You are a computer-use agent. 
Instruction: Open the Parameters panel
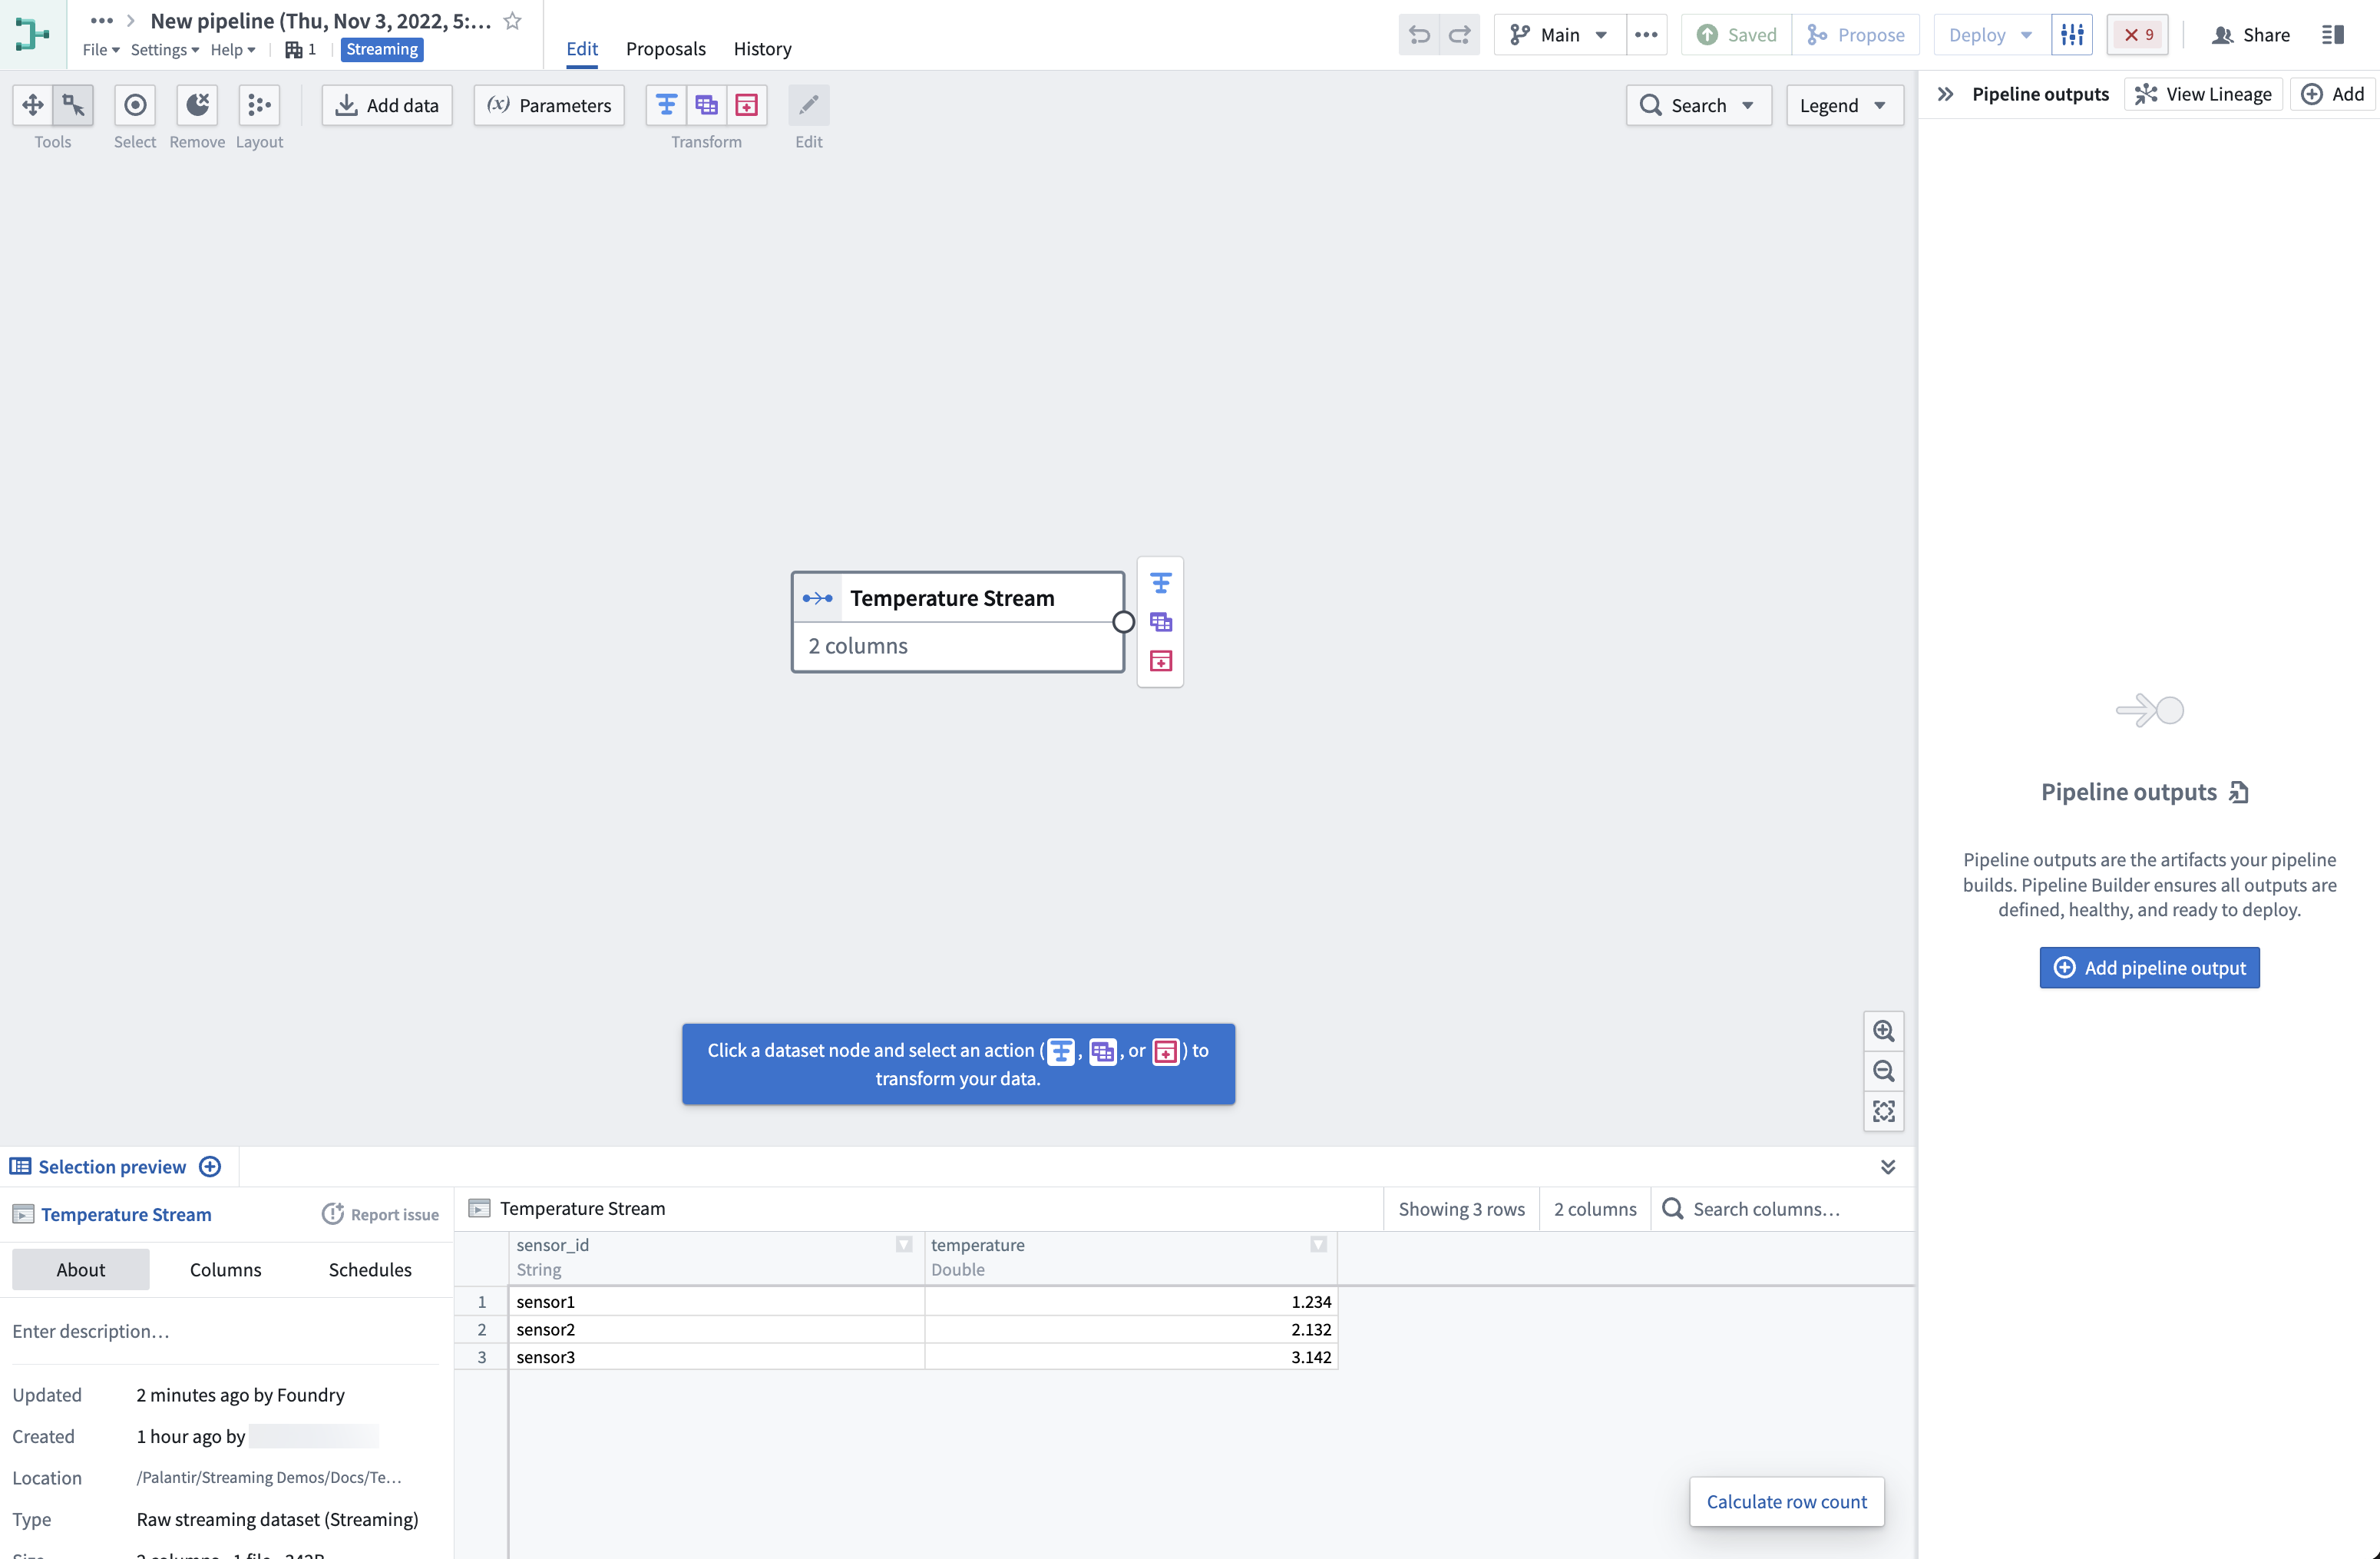pyautogui.click(x=548, y=105)
